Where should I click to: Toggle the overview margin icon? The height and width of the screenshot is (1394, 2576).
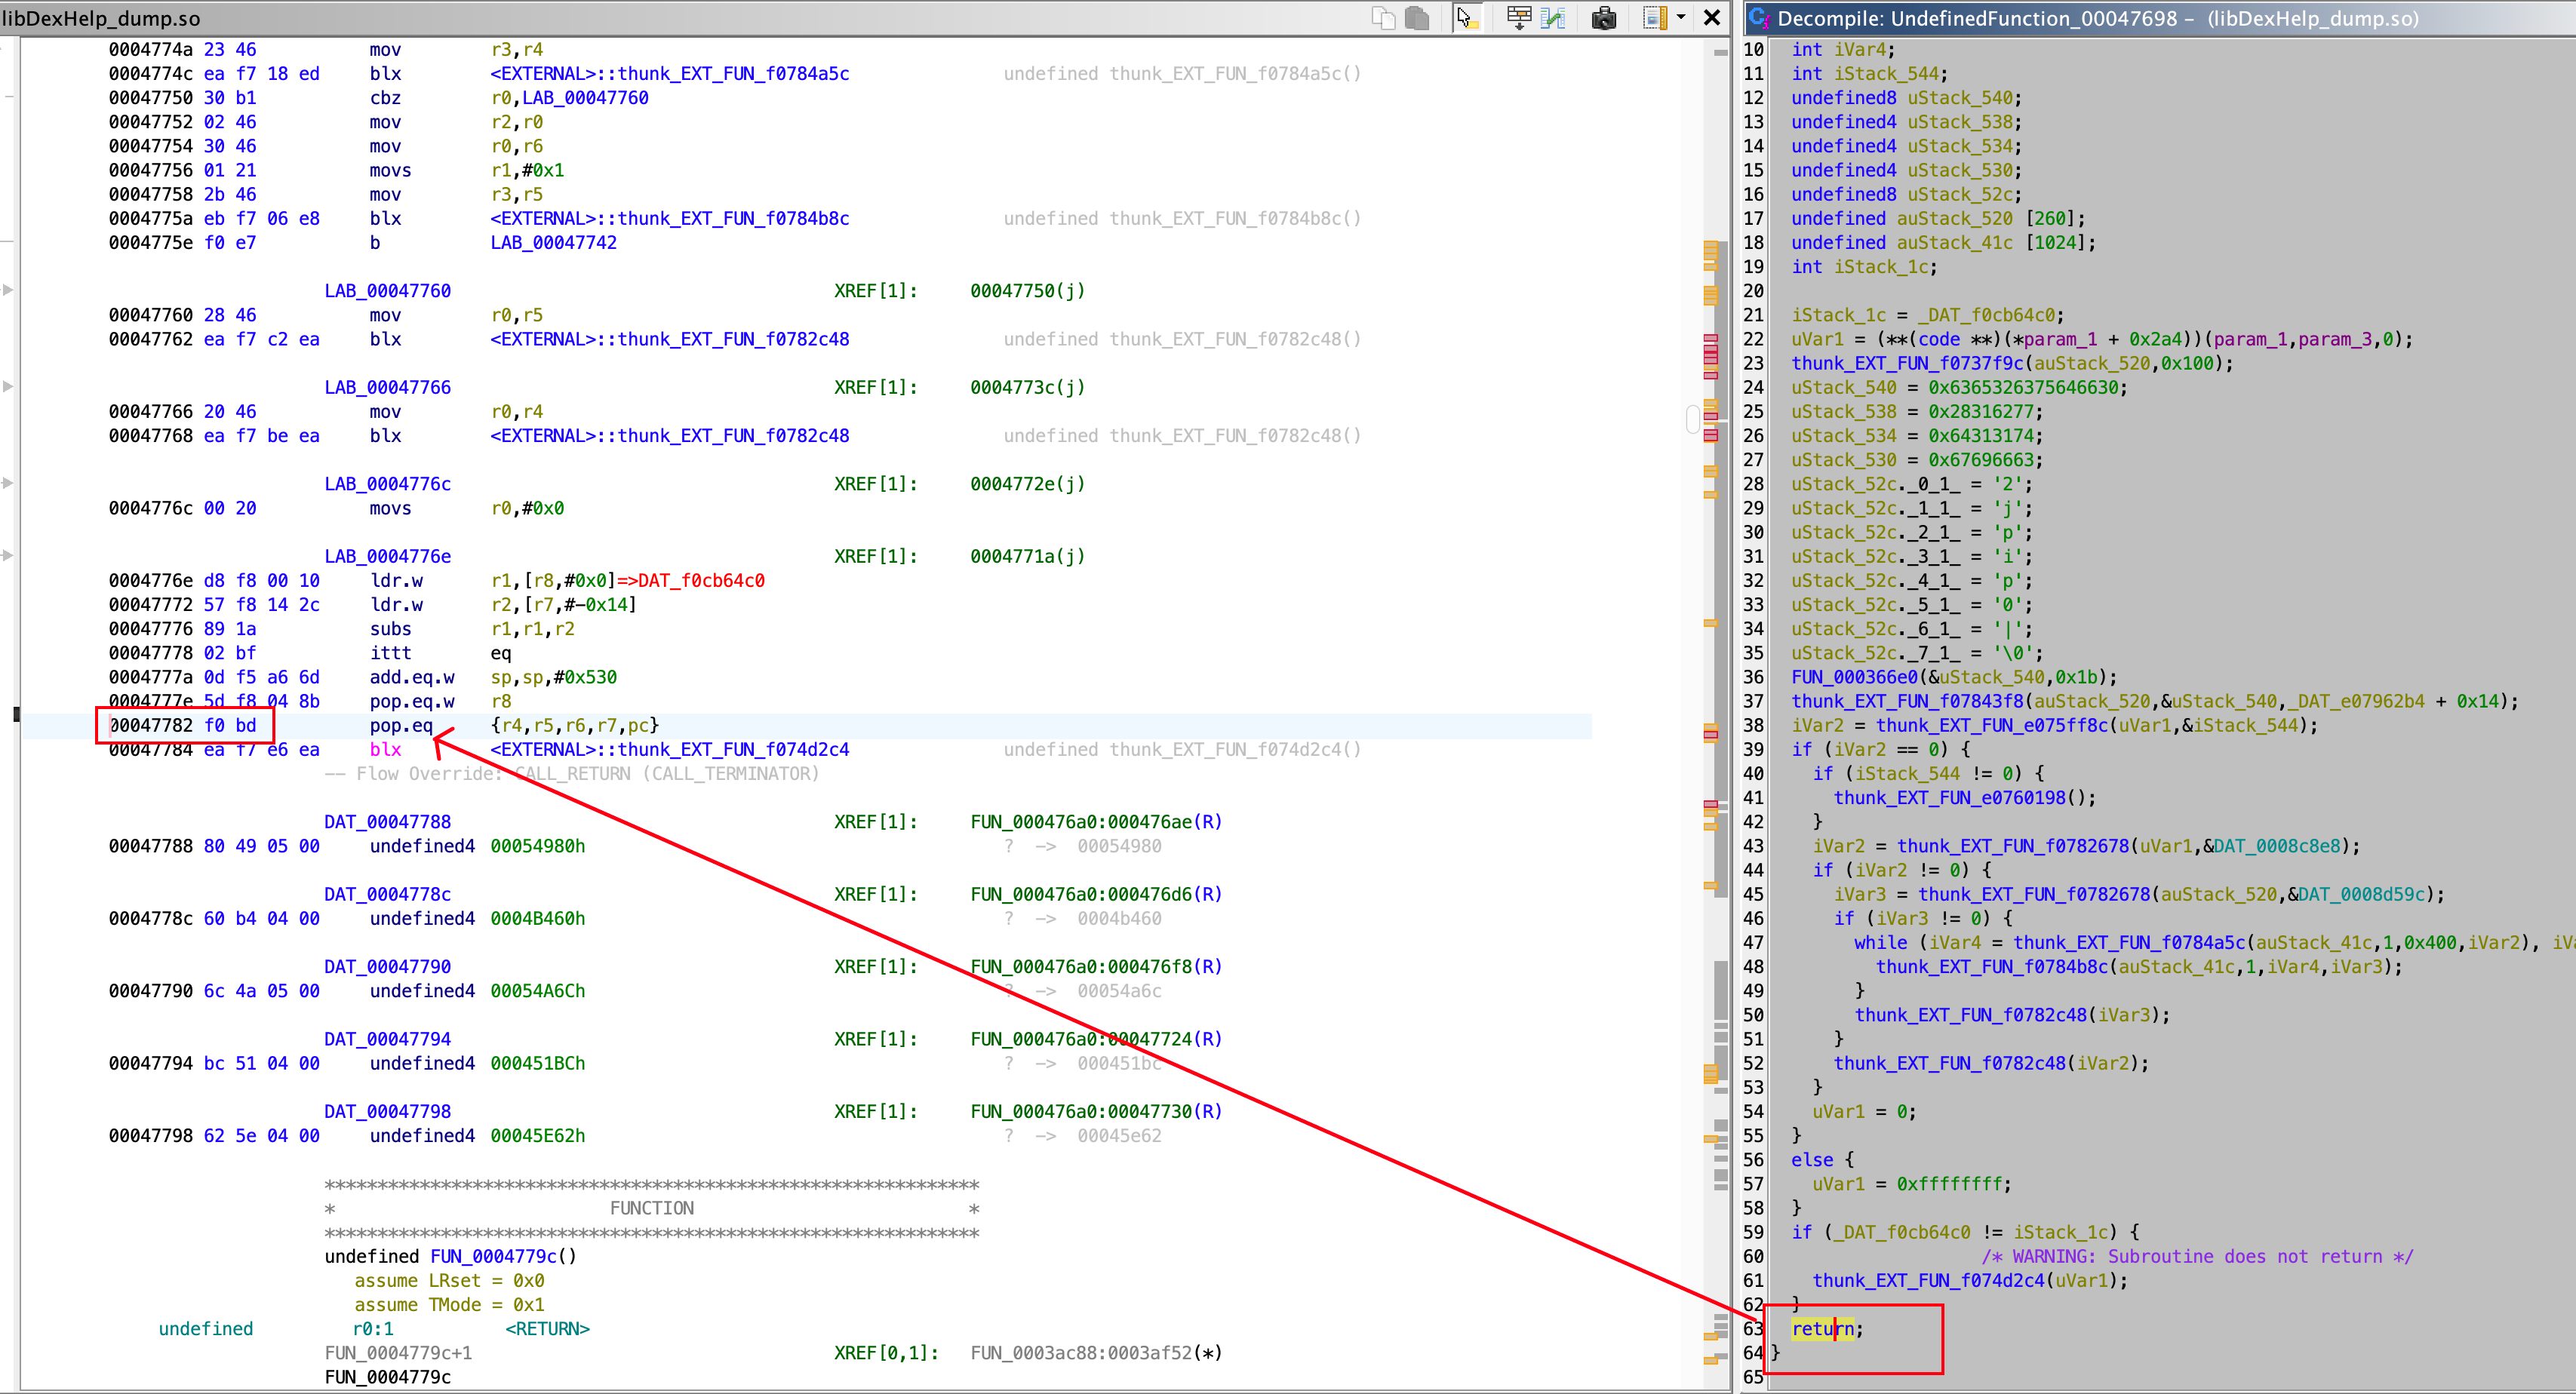point(1654,18)
